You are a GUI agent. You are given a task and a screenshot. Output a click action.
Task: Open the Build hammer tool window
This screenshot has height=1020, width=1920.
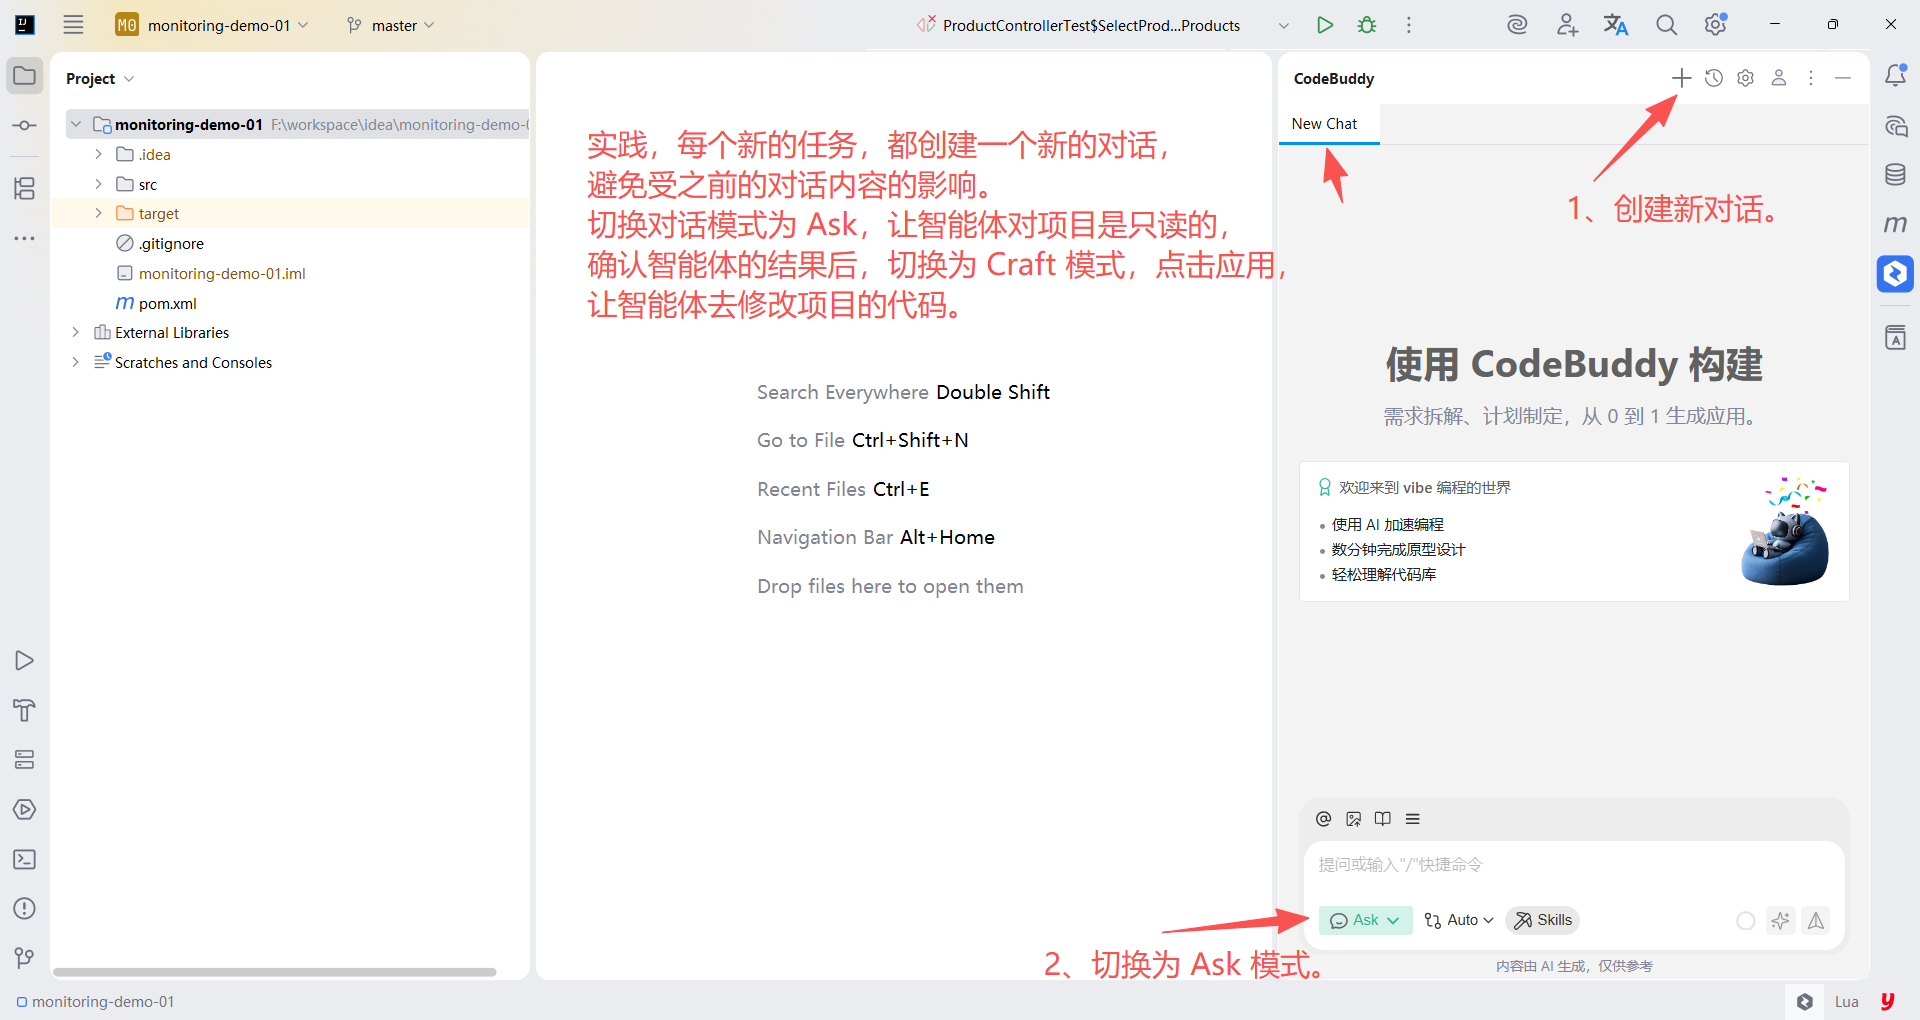click(25, 710)
